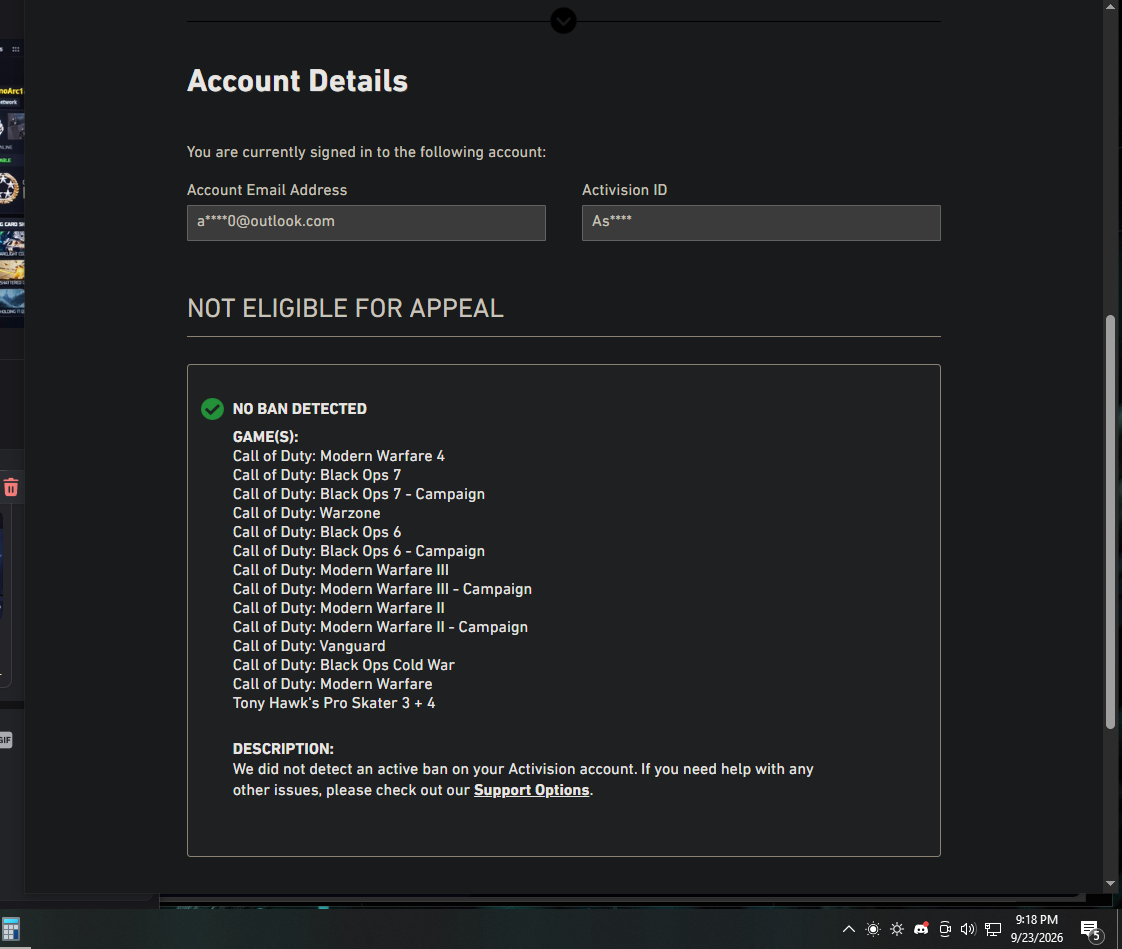Click 'Tony Hawk's Pro Skater 3 + 4' text
The width and height of the screenshot is (1122, 949).
[x=333, y=703]
